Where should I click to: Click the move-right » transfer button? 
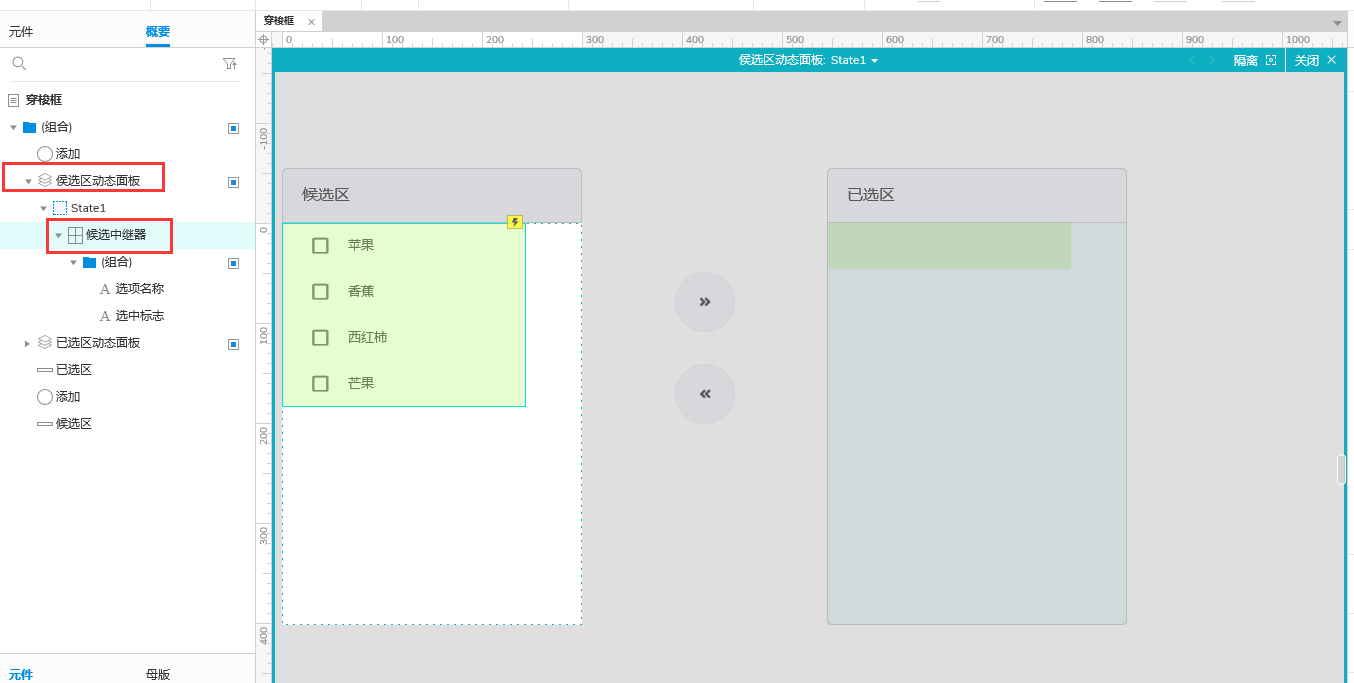click(x=705, y=302)
